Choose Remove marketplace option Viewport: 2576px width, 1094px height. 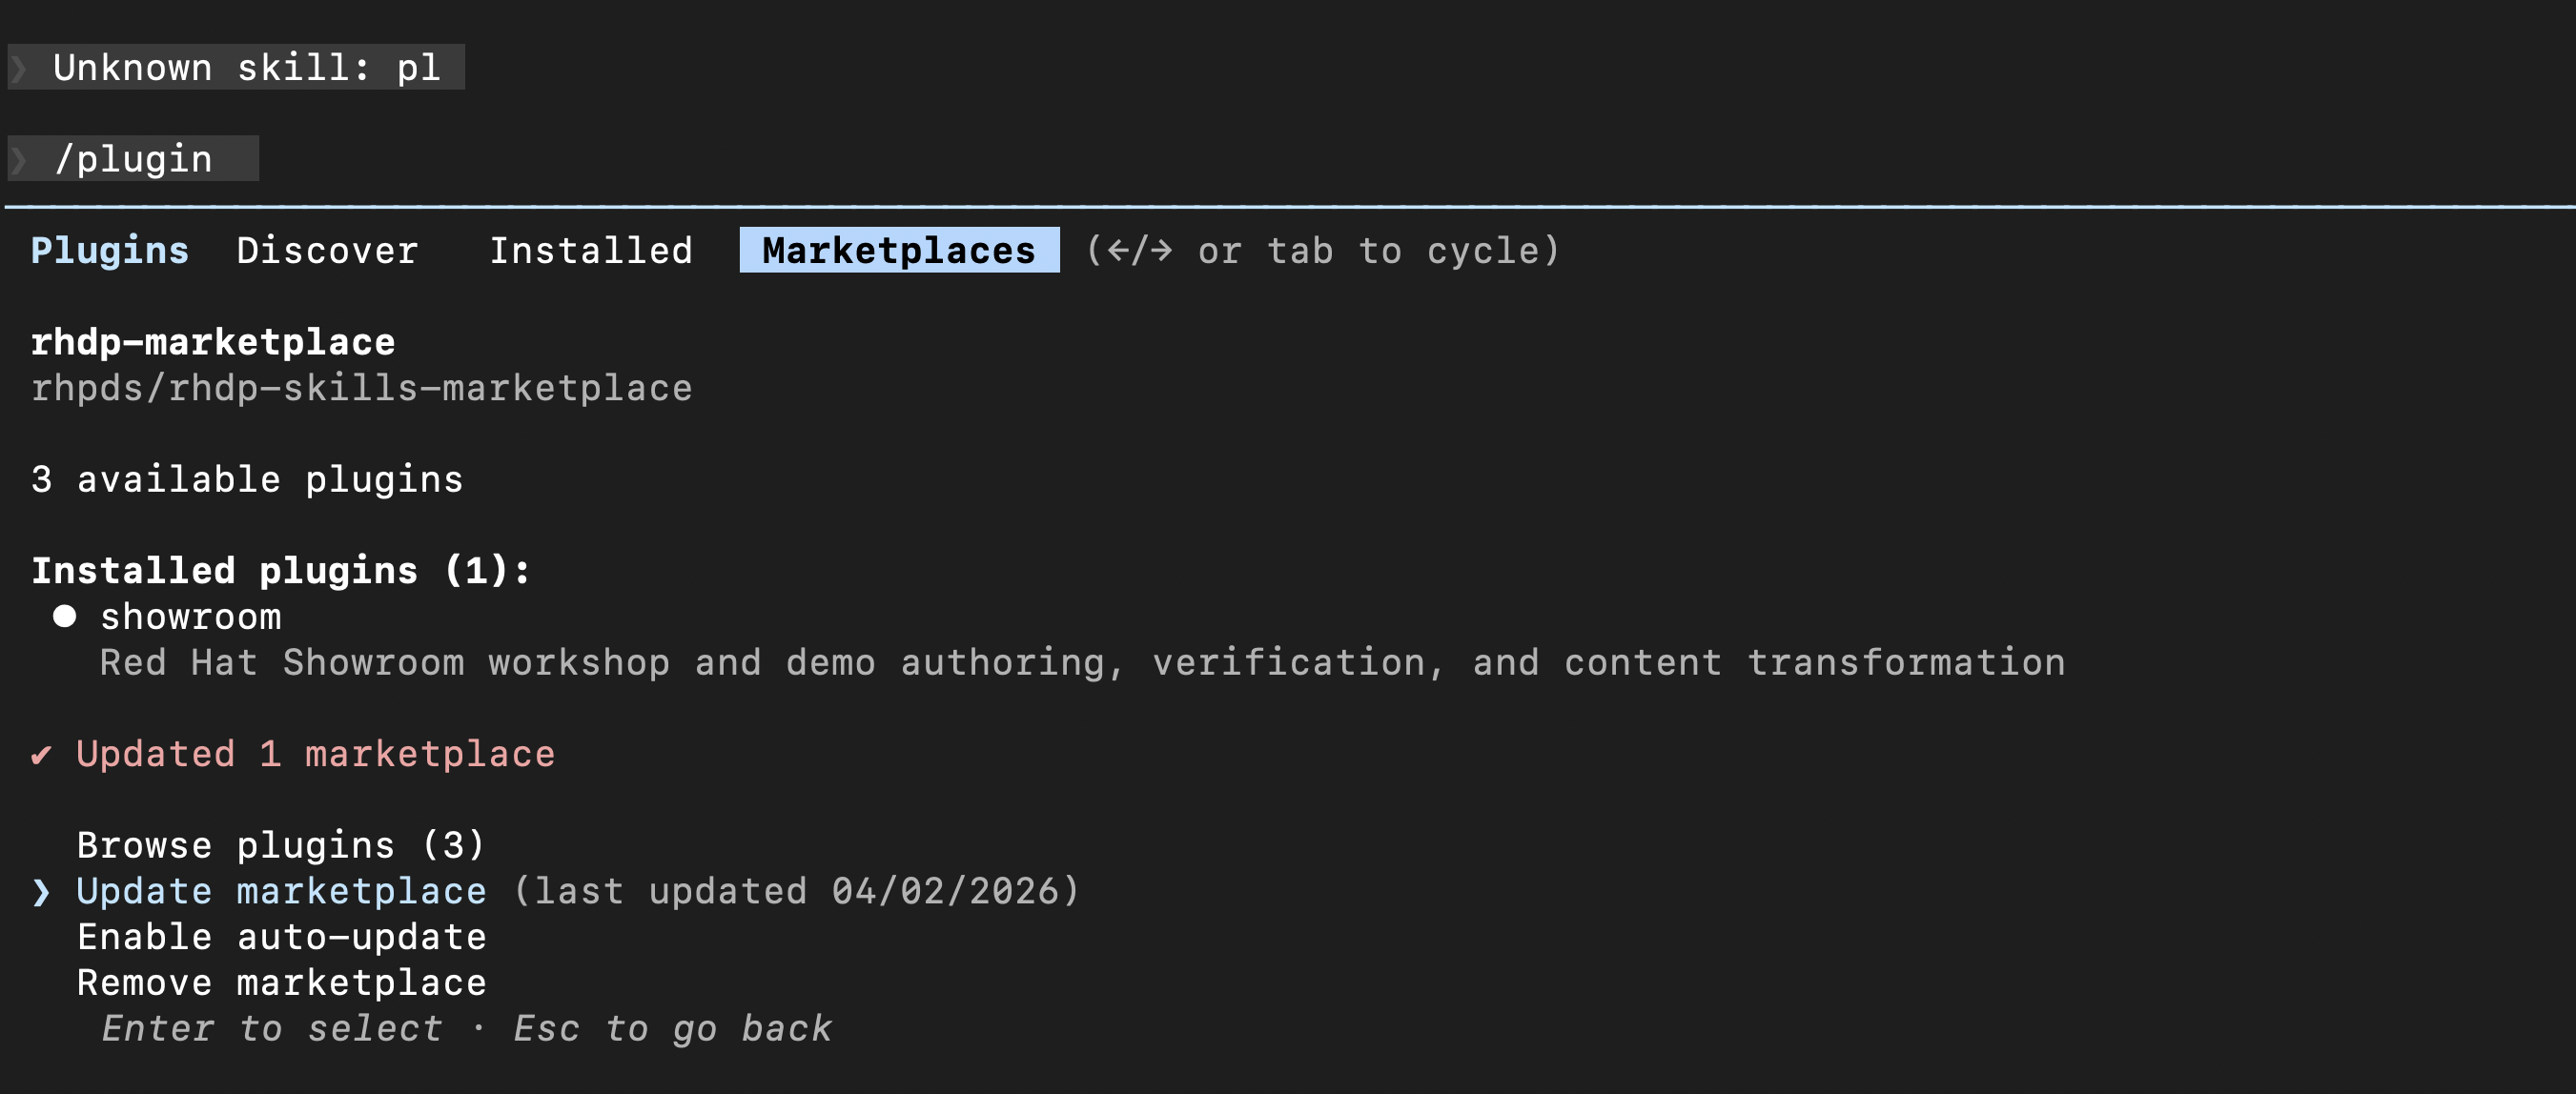click(281, 983)
